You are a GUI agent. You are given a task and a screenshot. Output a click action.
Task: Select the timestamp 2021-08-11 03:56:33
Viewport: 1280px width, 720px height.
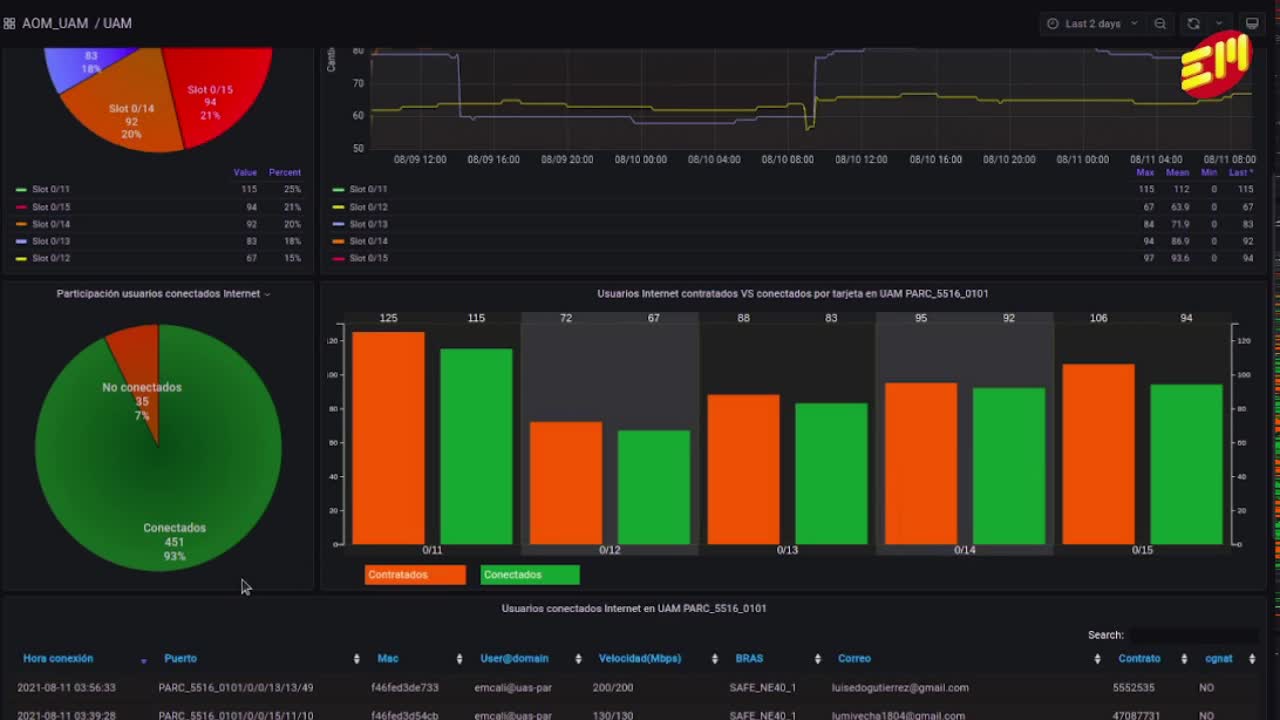66,688
